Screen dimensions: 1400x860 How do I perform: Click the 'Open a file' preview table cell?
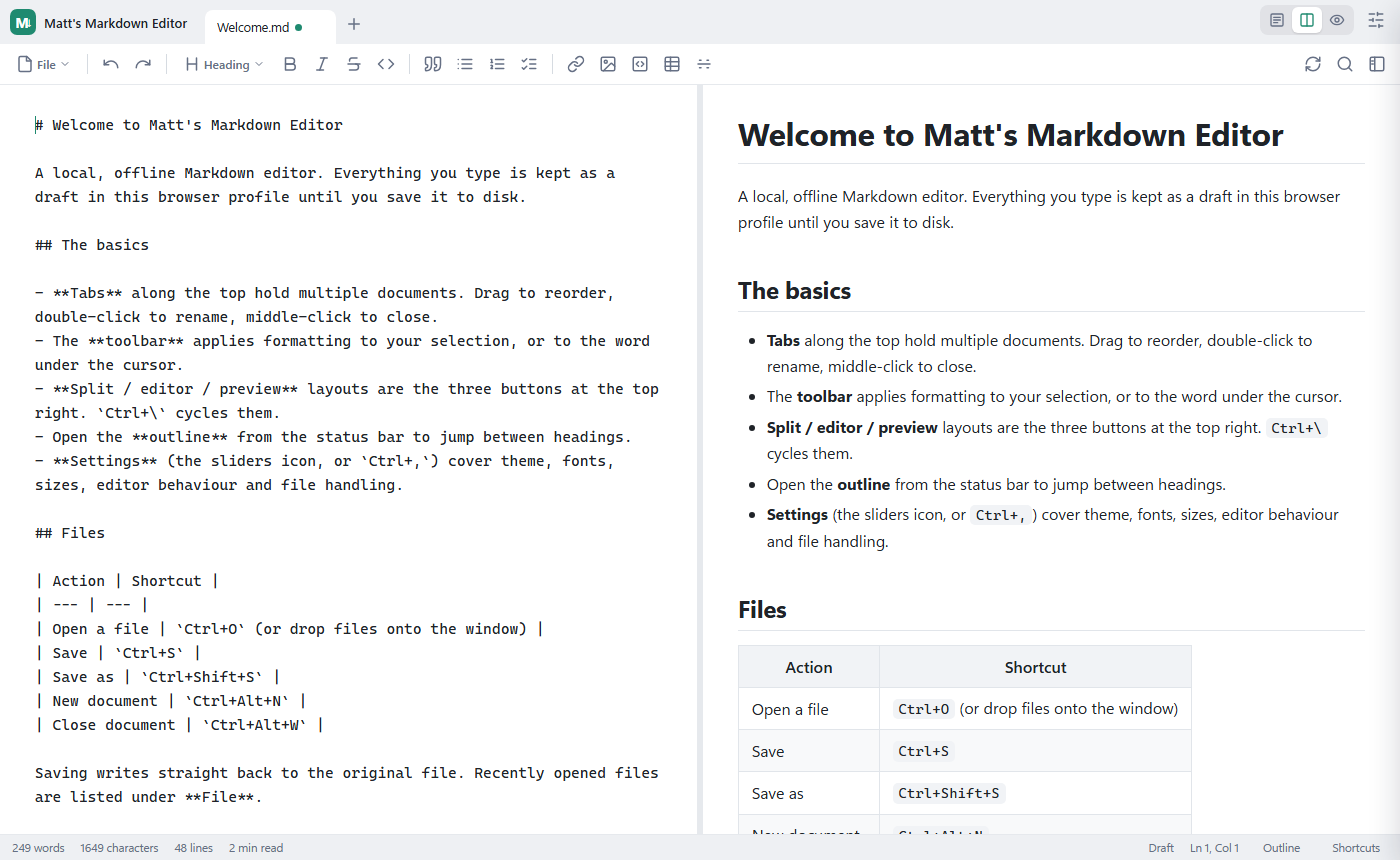pyautogui.click(x=809, y=709)
